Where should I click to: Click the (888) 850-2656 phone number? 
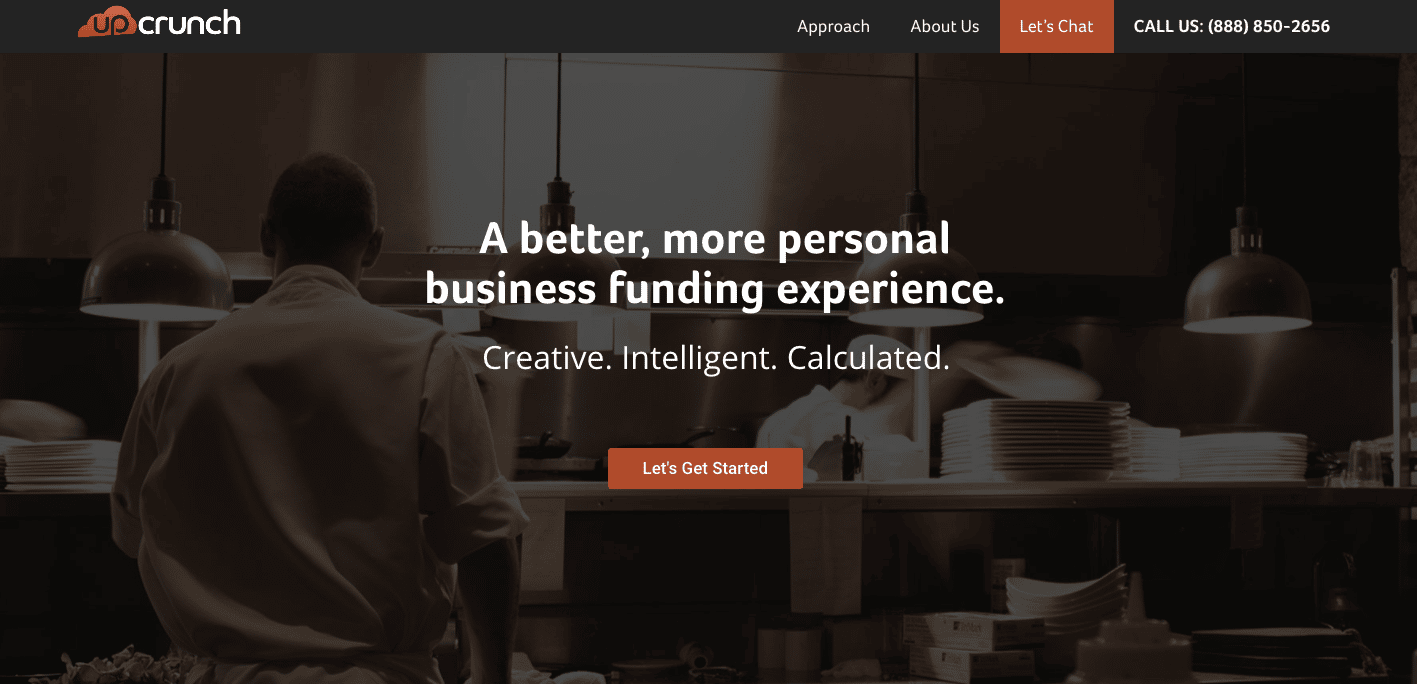[1269, 27]
